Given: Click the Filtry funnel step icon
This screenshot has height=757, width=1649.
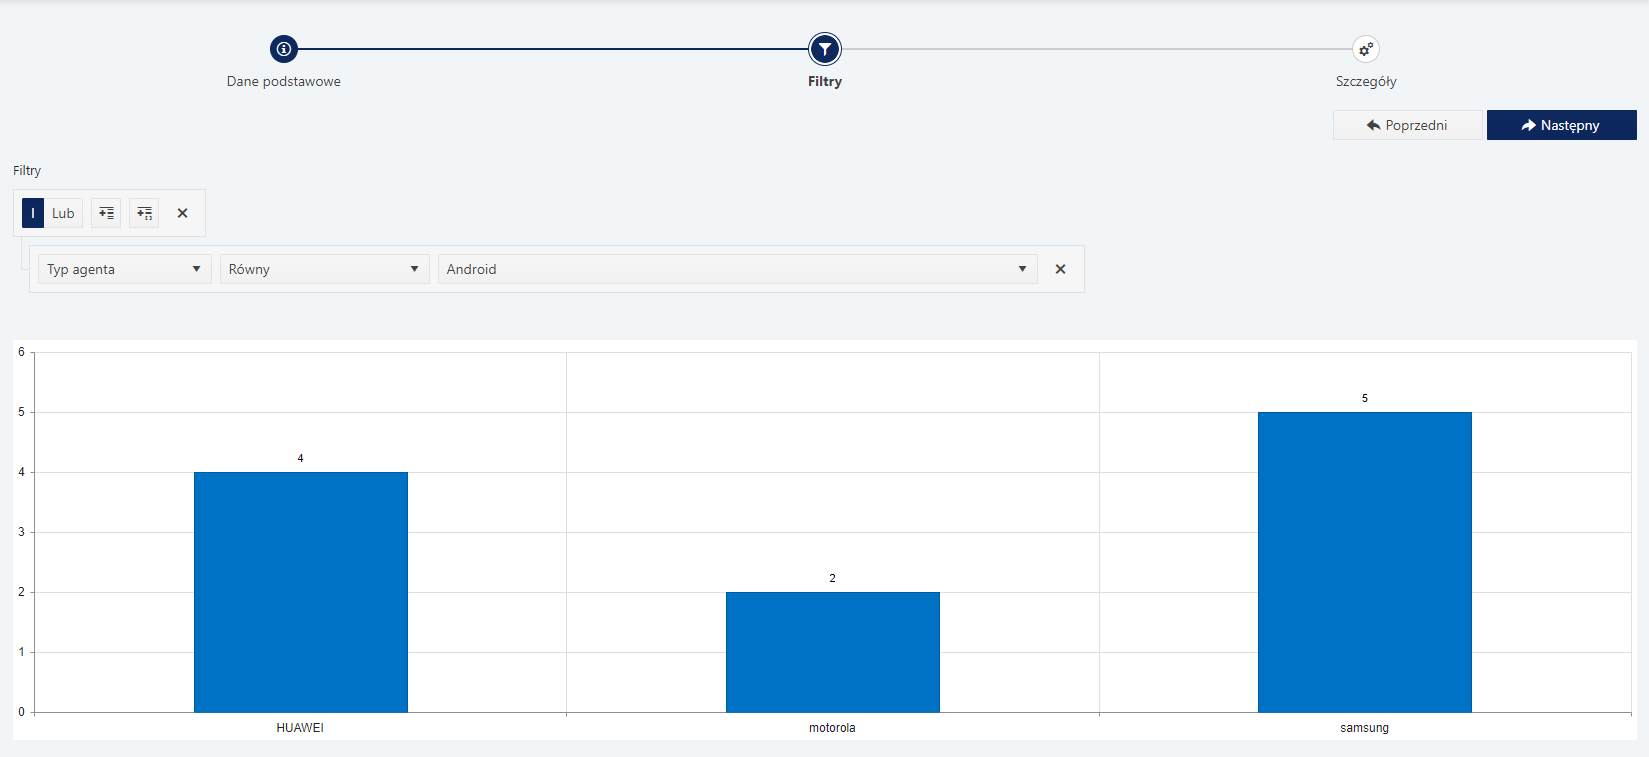Looking at the screenshot, I should [x=824, y=49].
